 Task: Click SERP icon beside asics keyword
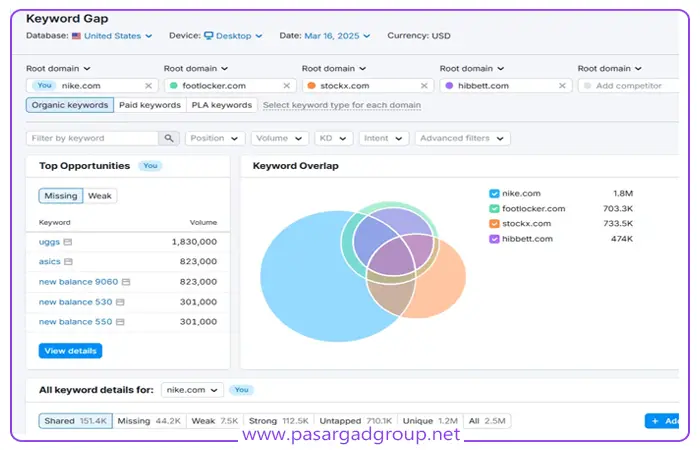68,262
